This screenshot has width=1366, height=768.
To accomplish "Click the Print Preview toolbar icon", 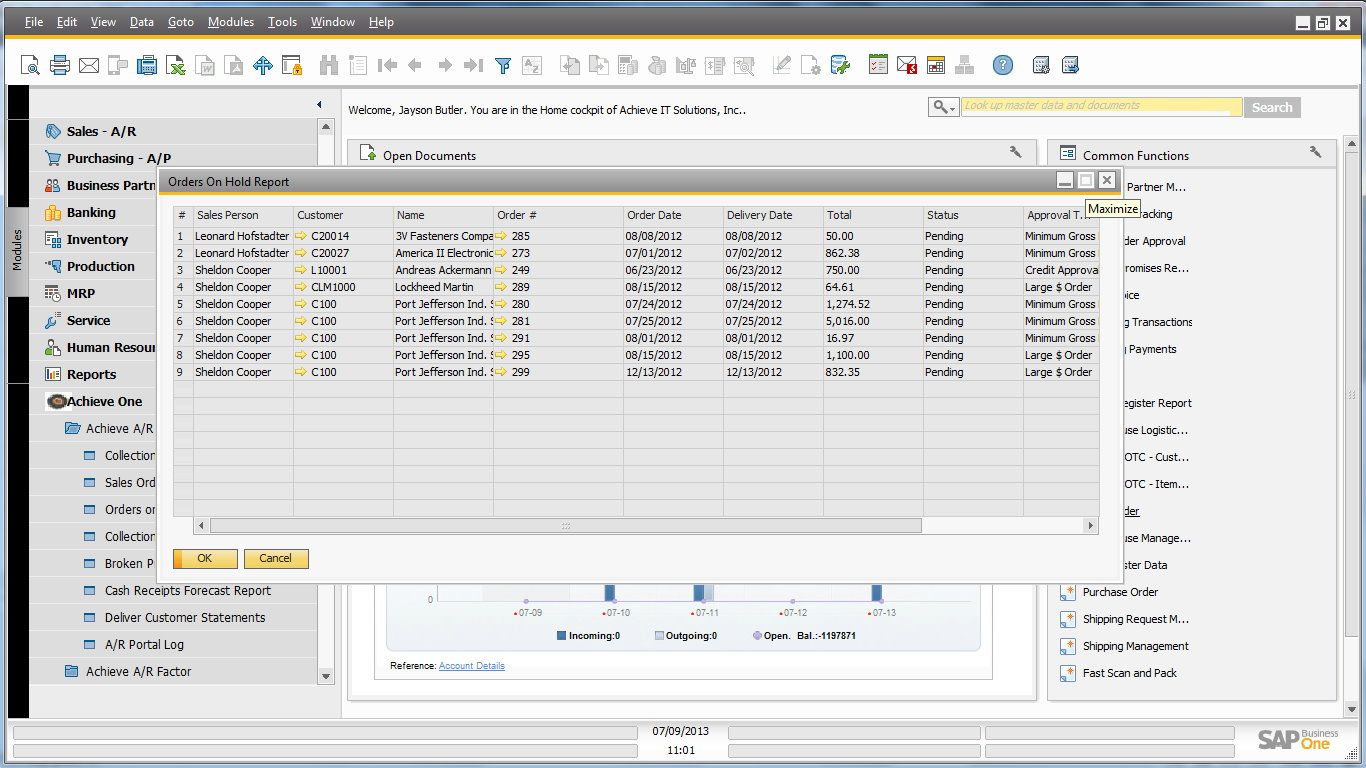I will [x=30, y=66].
